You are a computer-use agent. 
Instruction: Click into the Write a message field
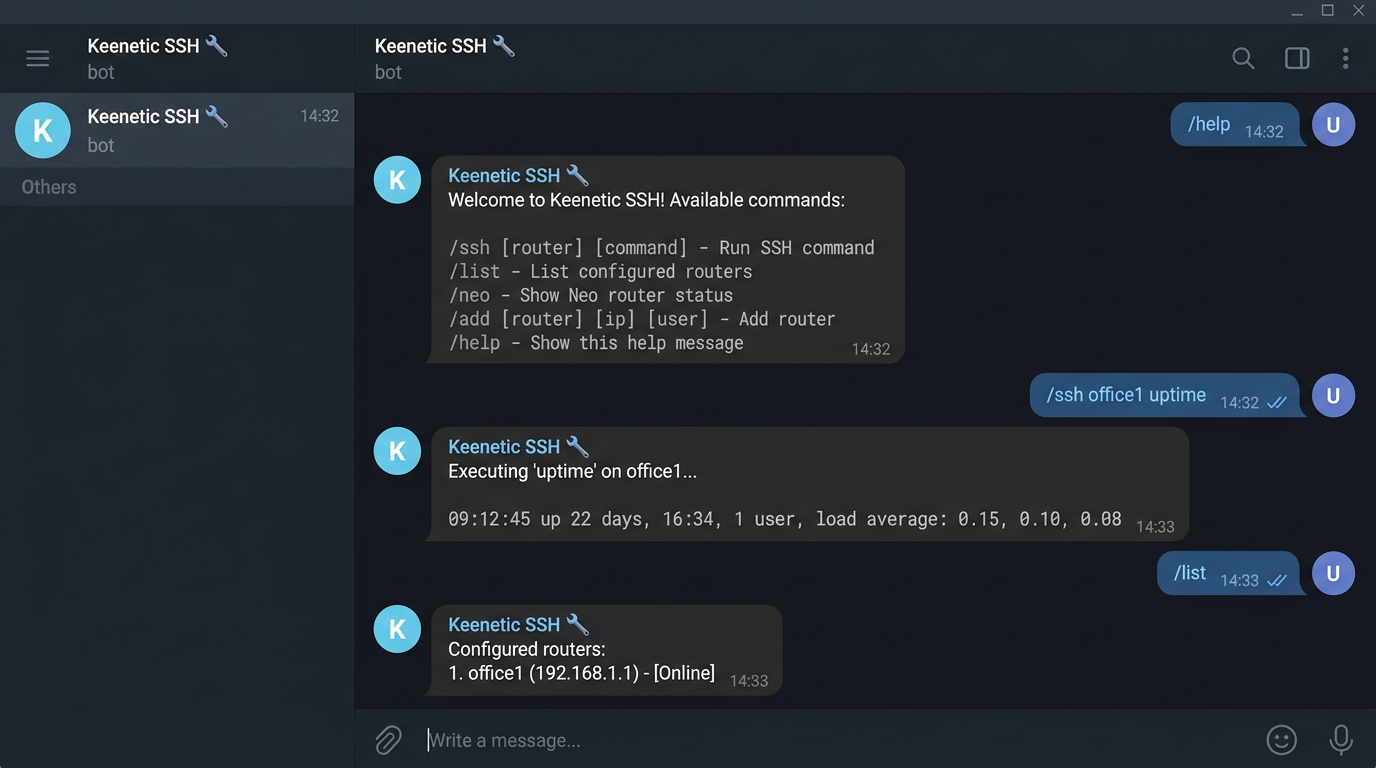835,740
